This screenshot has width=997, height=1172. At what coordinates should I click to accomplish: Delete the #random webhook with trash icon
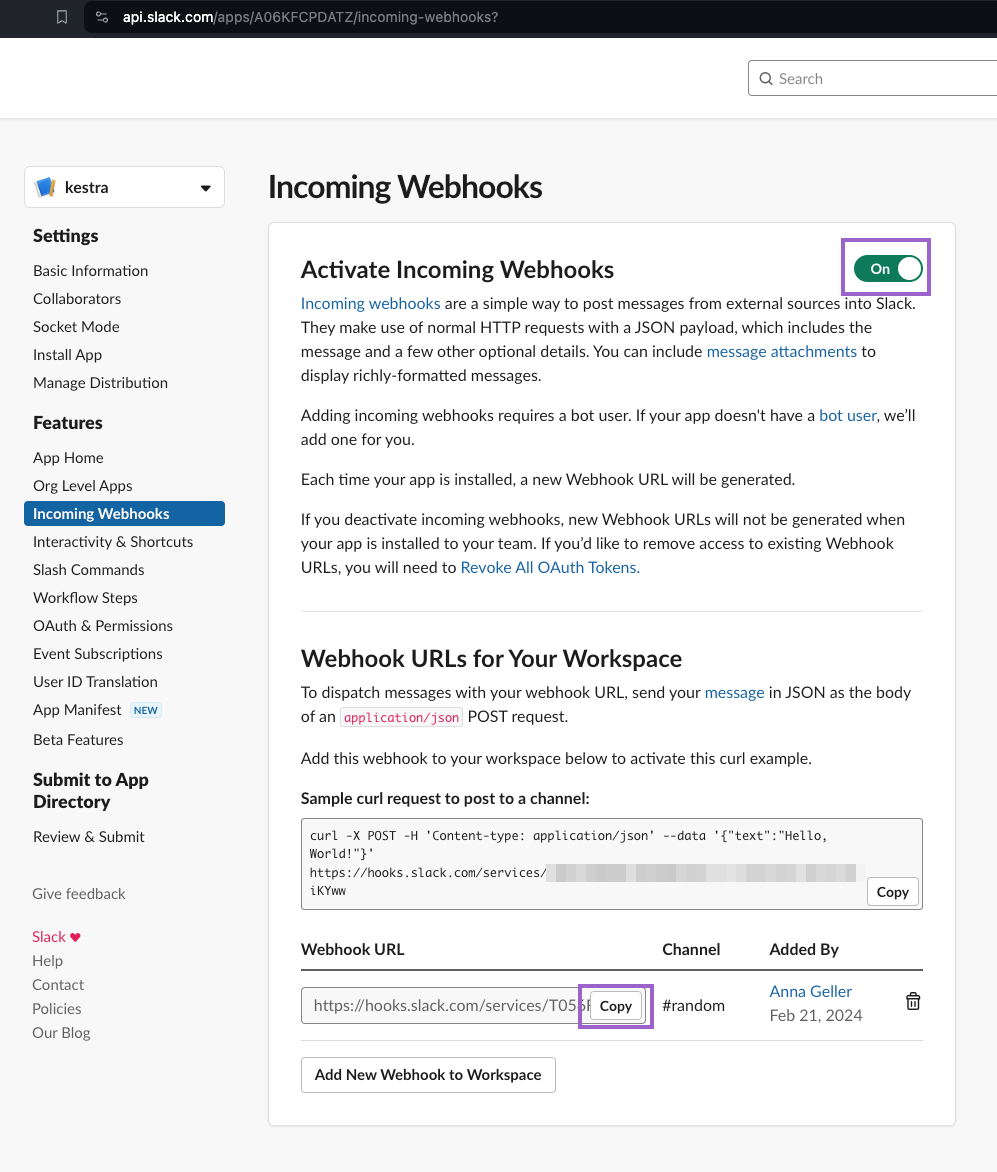(x=913, y=1001)
